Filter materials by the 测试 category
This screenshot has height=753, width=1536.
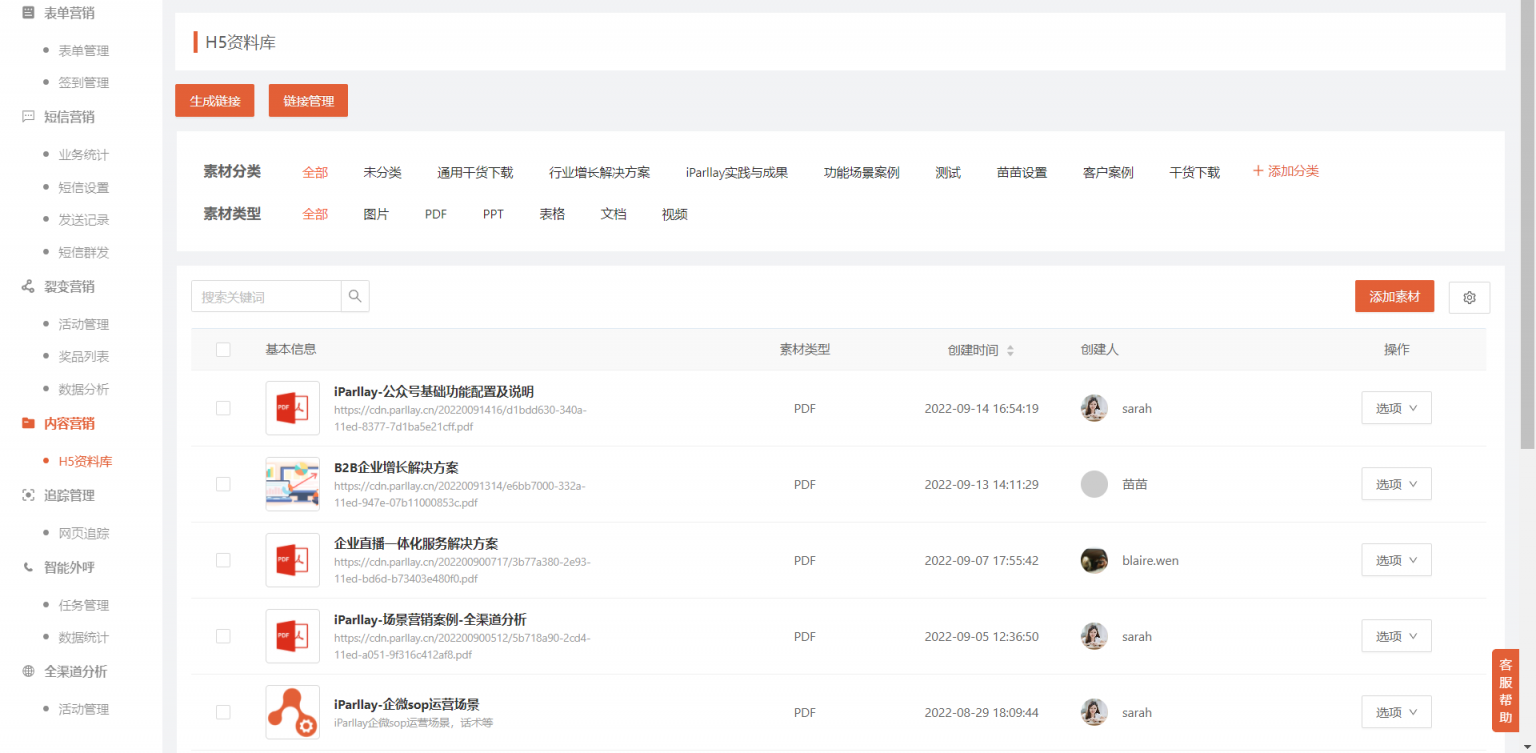[948, 171]
